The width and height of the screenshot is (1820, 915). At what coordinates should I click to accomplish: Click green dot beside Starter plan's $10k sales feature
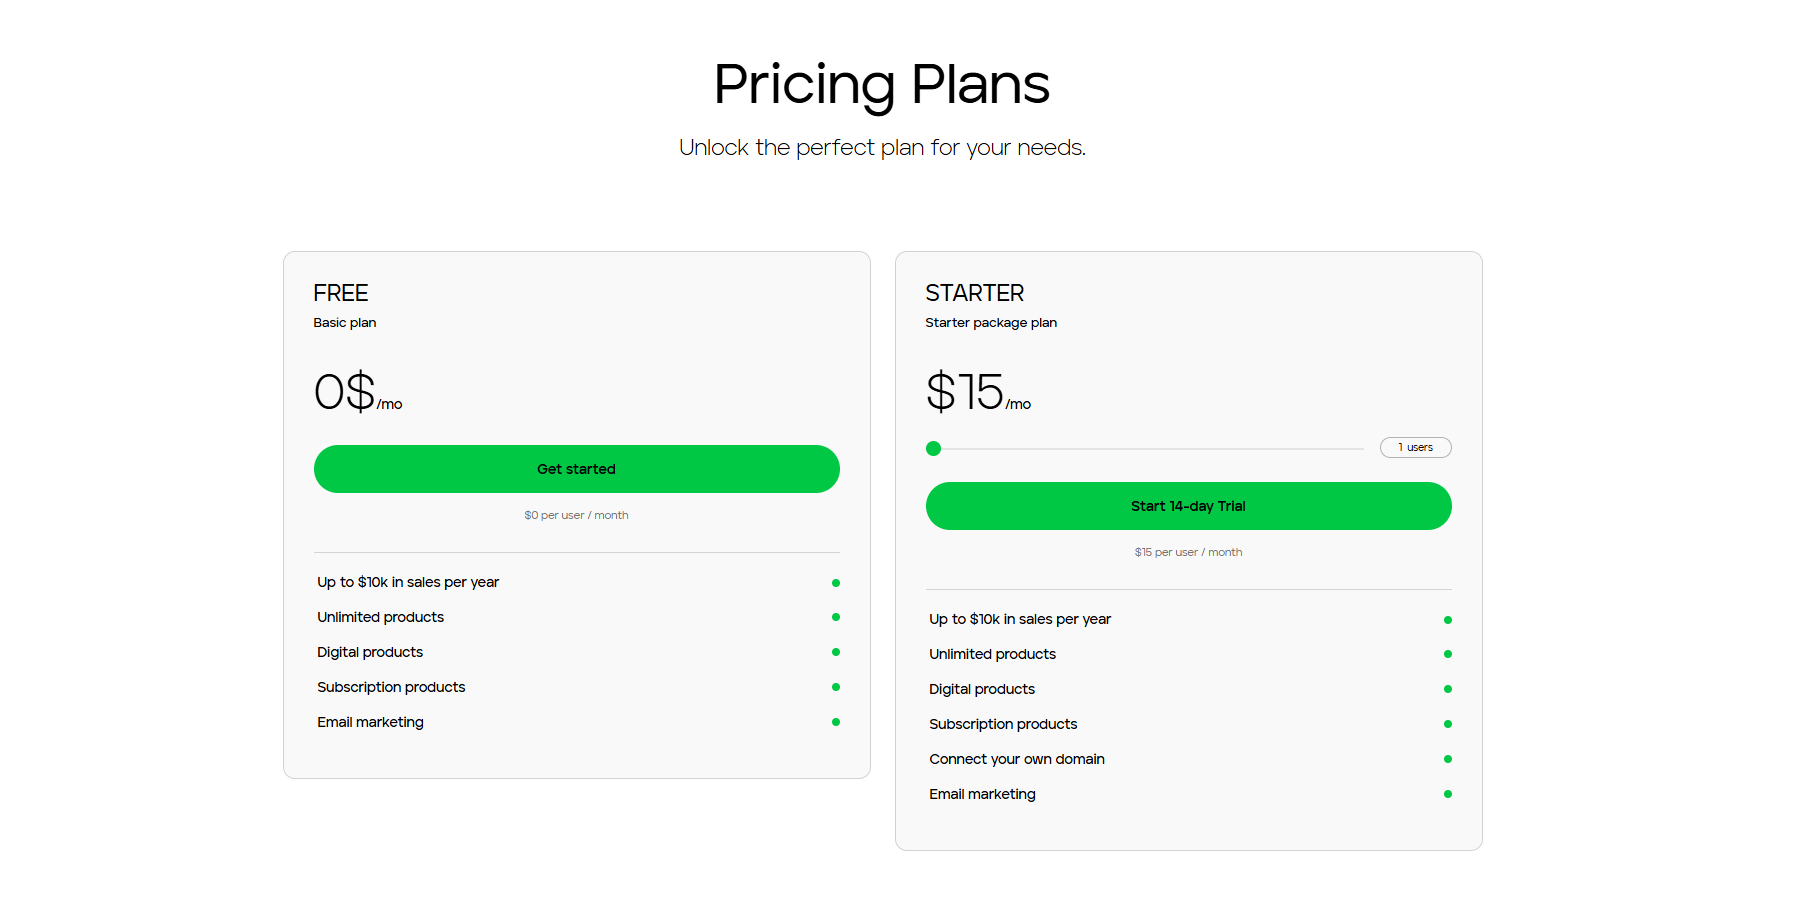coord(1448,620)
